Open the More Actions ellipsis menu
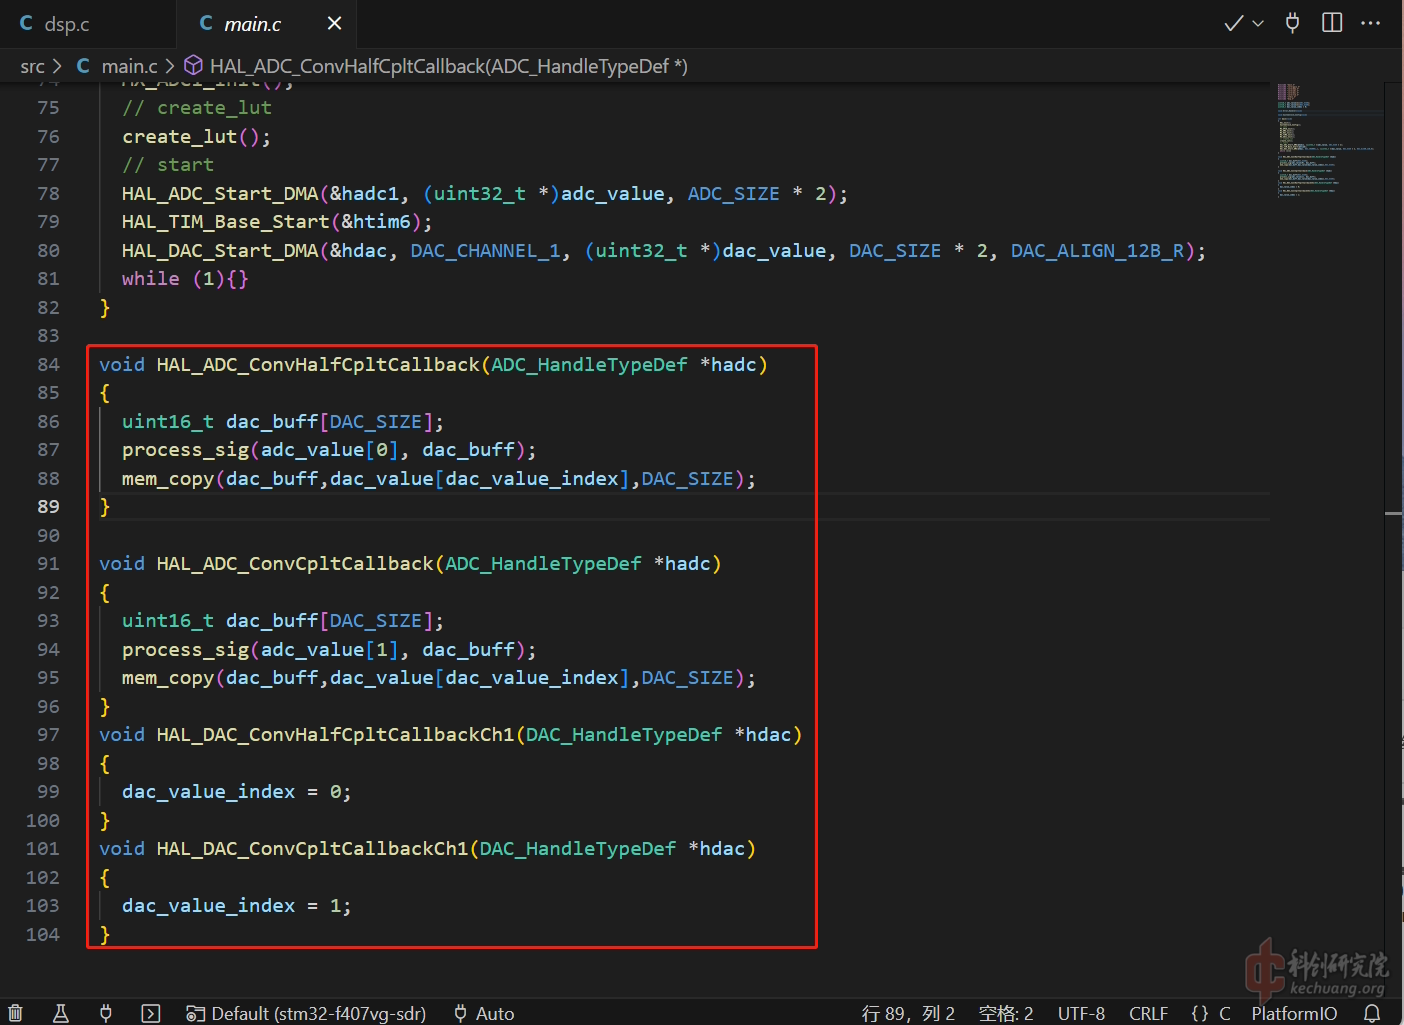 (1370, 23)
